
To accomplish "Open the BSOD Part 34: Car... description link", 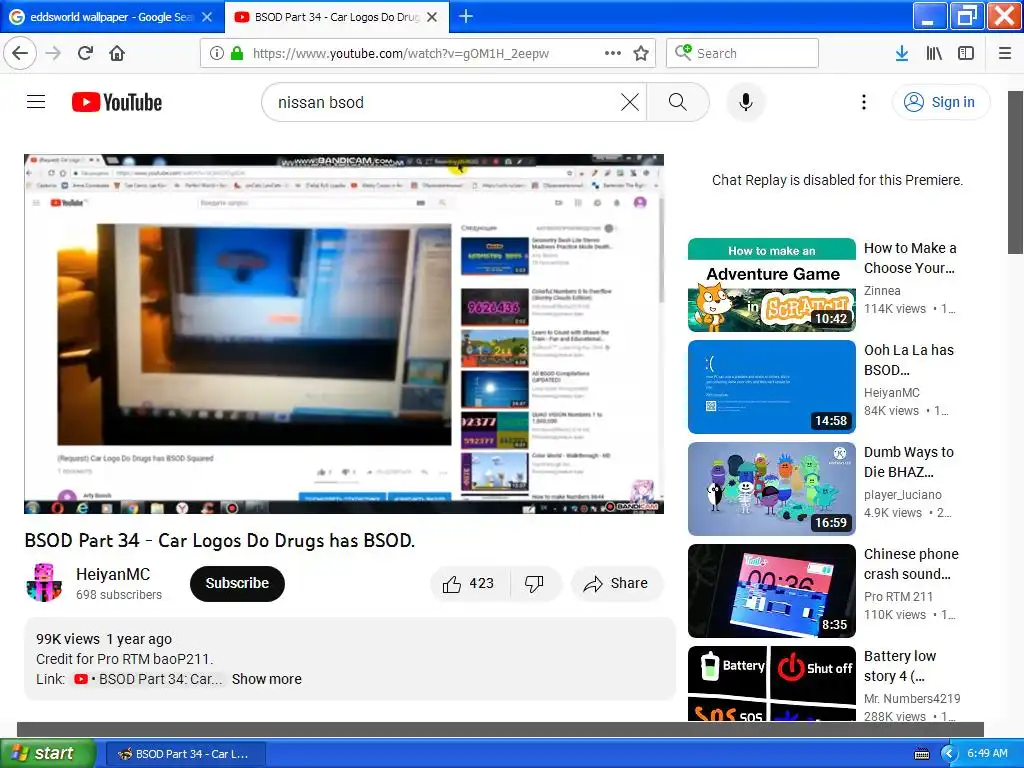I will pos(148,679).
